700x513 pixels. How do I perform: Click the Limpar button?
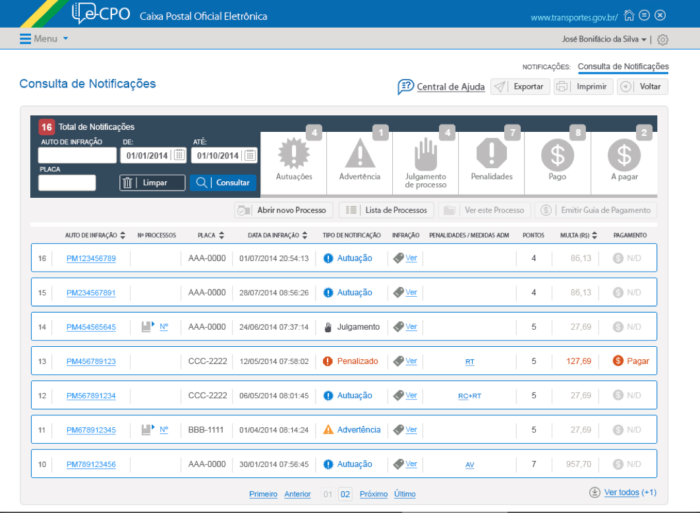tap(151, 183)
